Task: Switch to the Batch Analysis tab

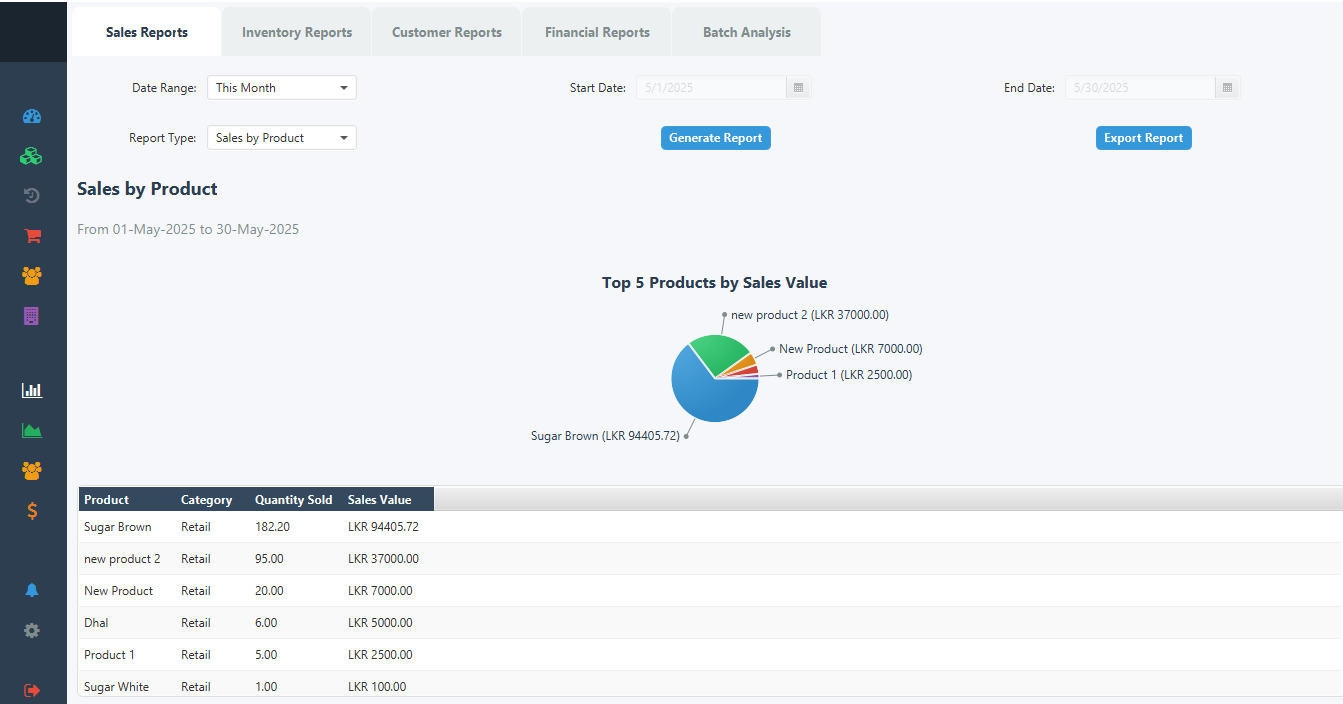Action: (x=747, y=32)
